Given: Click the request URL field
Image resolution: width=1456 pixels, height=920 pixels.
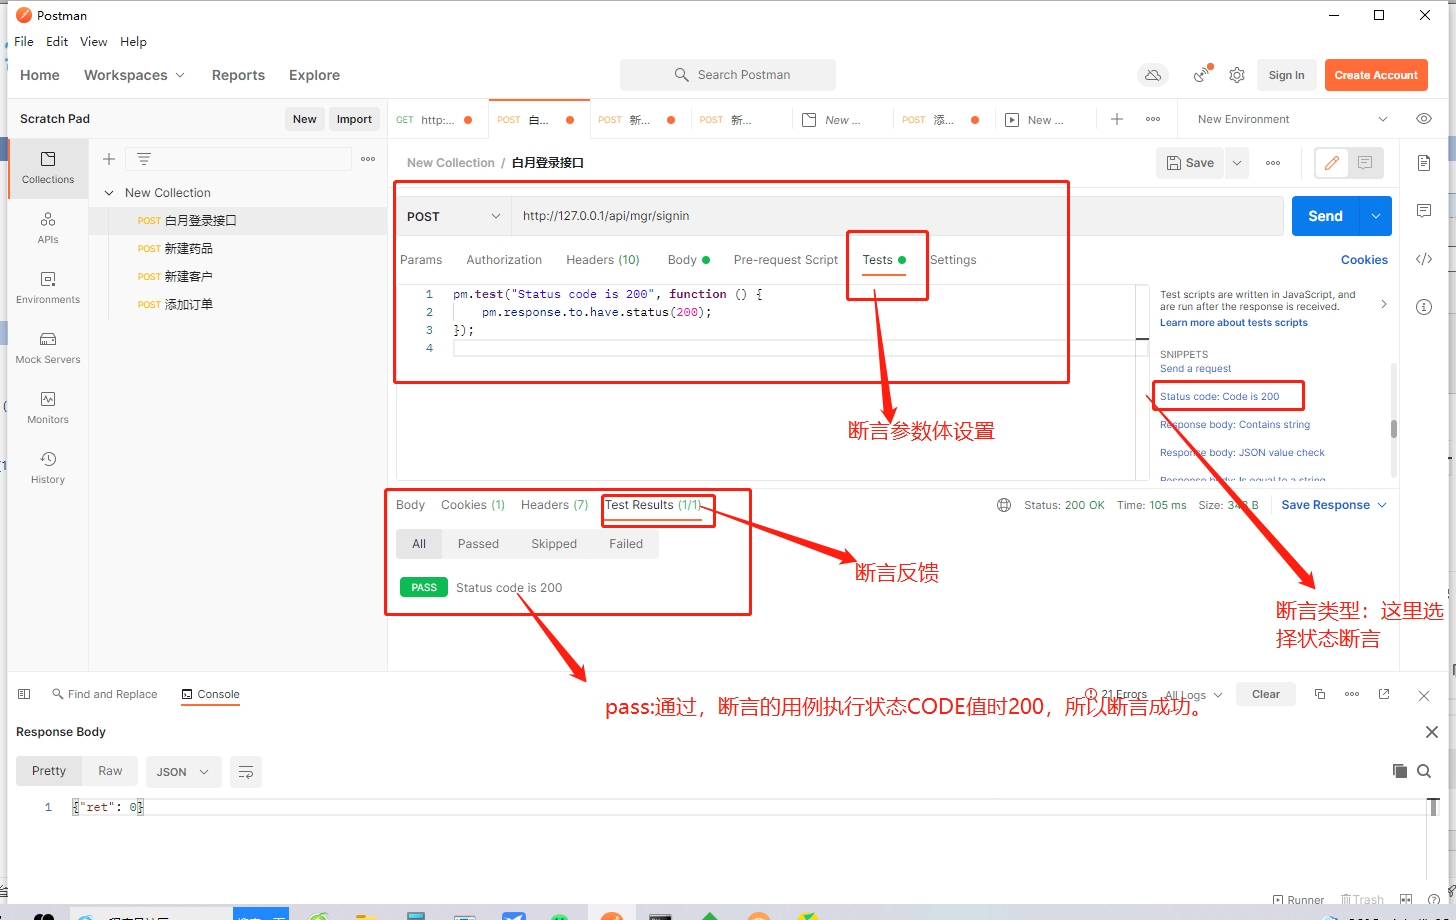Looking at the screenshot, I should [897, 216].
